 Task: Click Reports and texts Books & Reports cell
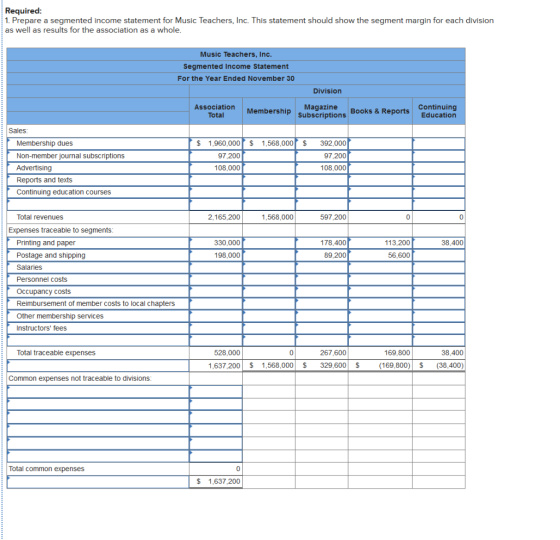pyautogui.click(x=380, y=180)
